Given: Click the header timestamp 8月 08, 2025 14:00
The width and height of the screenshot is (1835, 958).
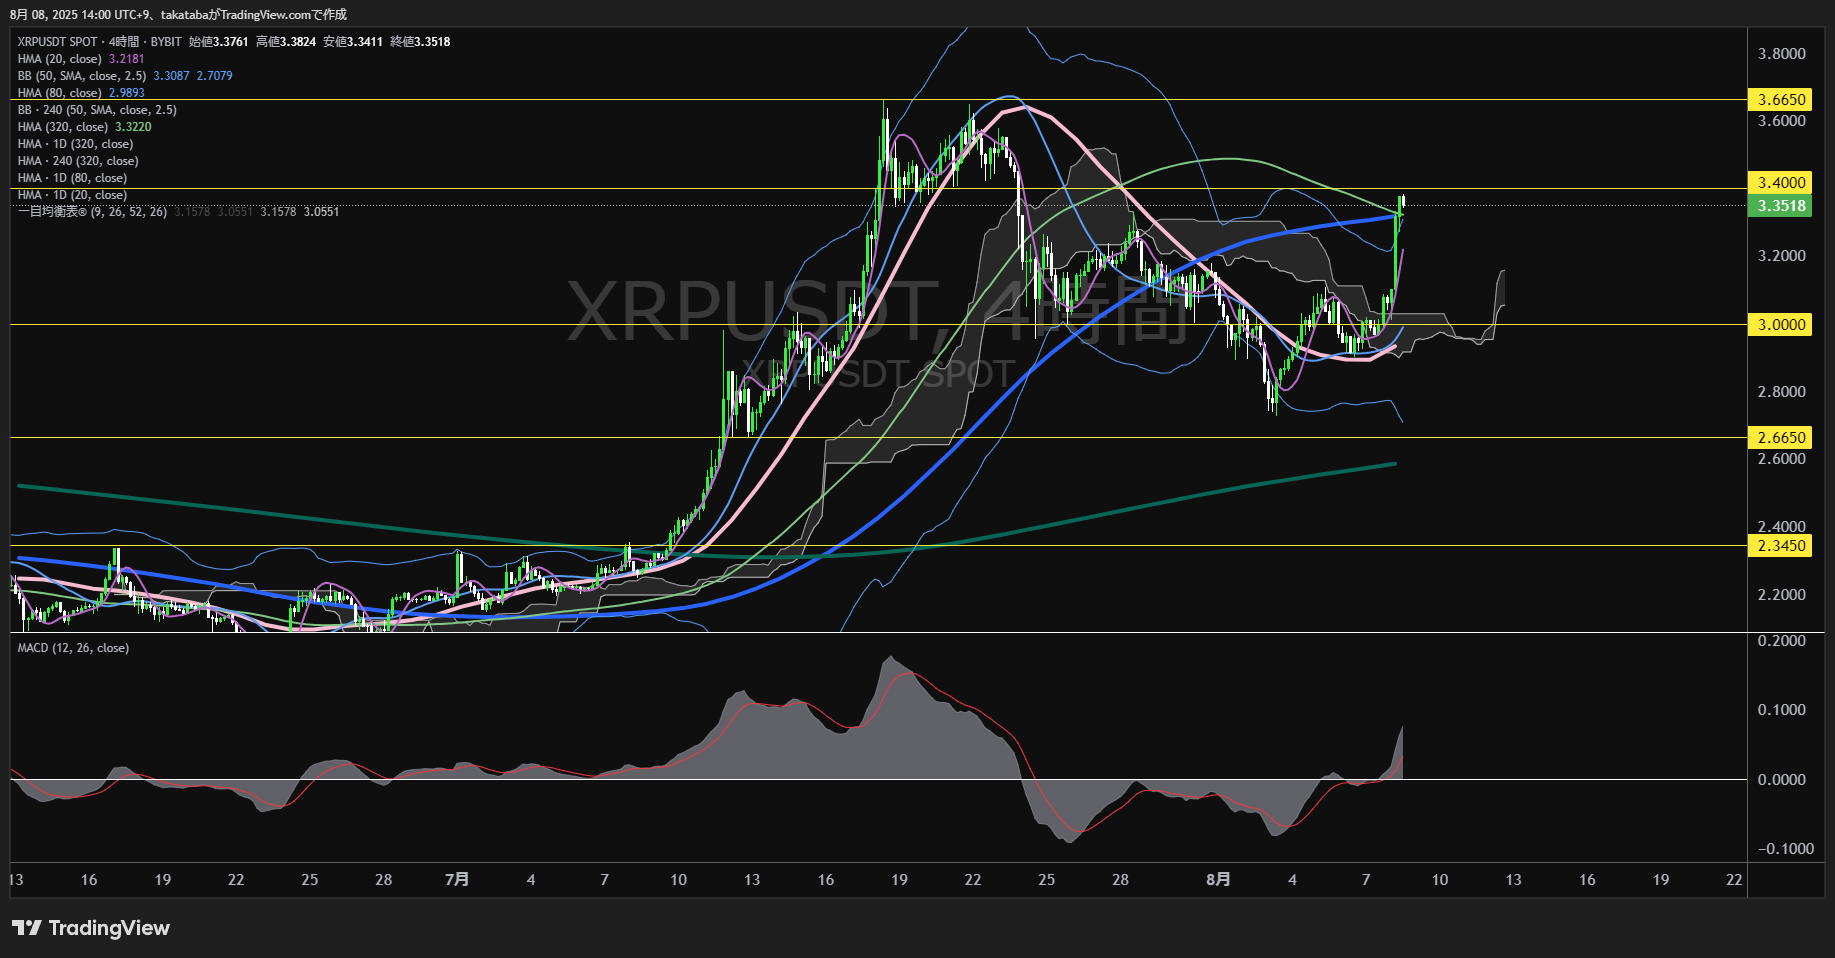Looking at the screenshot, I should (60, 14).
